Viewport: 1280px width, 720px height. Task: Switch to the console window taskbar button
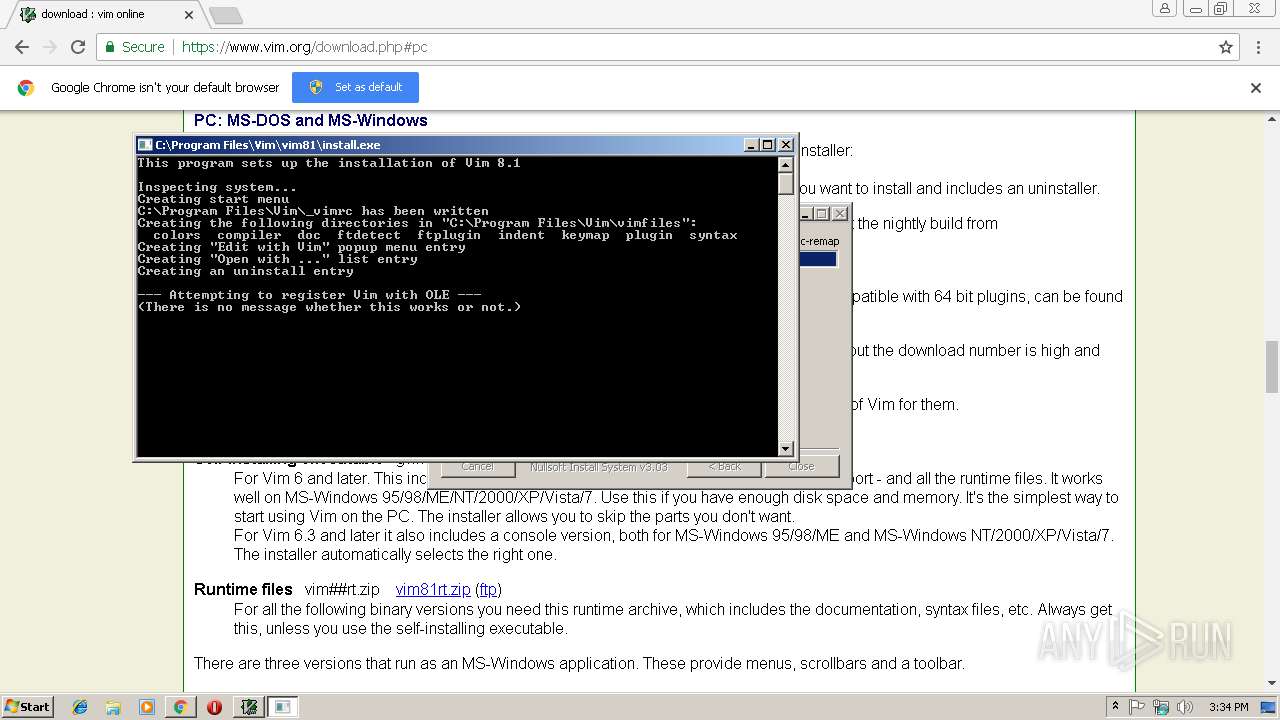[282, 707]
